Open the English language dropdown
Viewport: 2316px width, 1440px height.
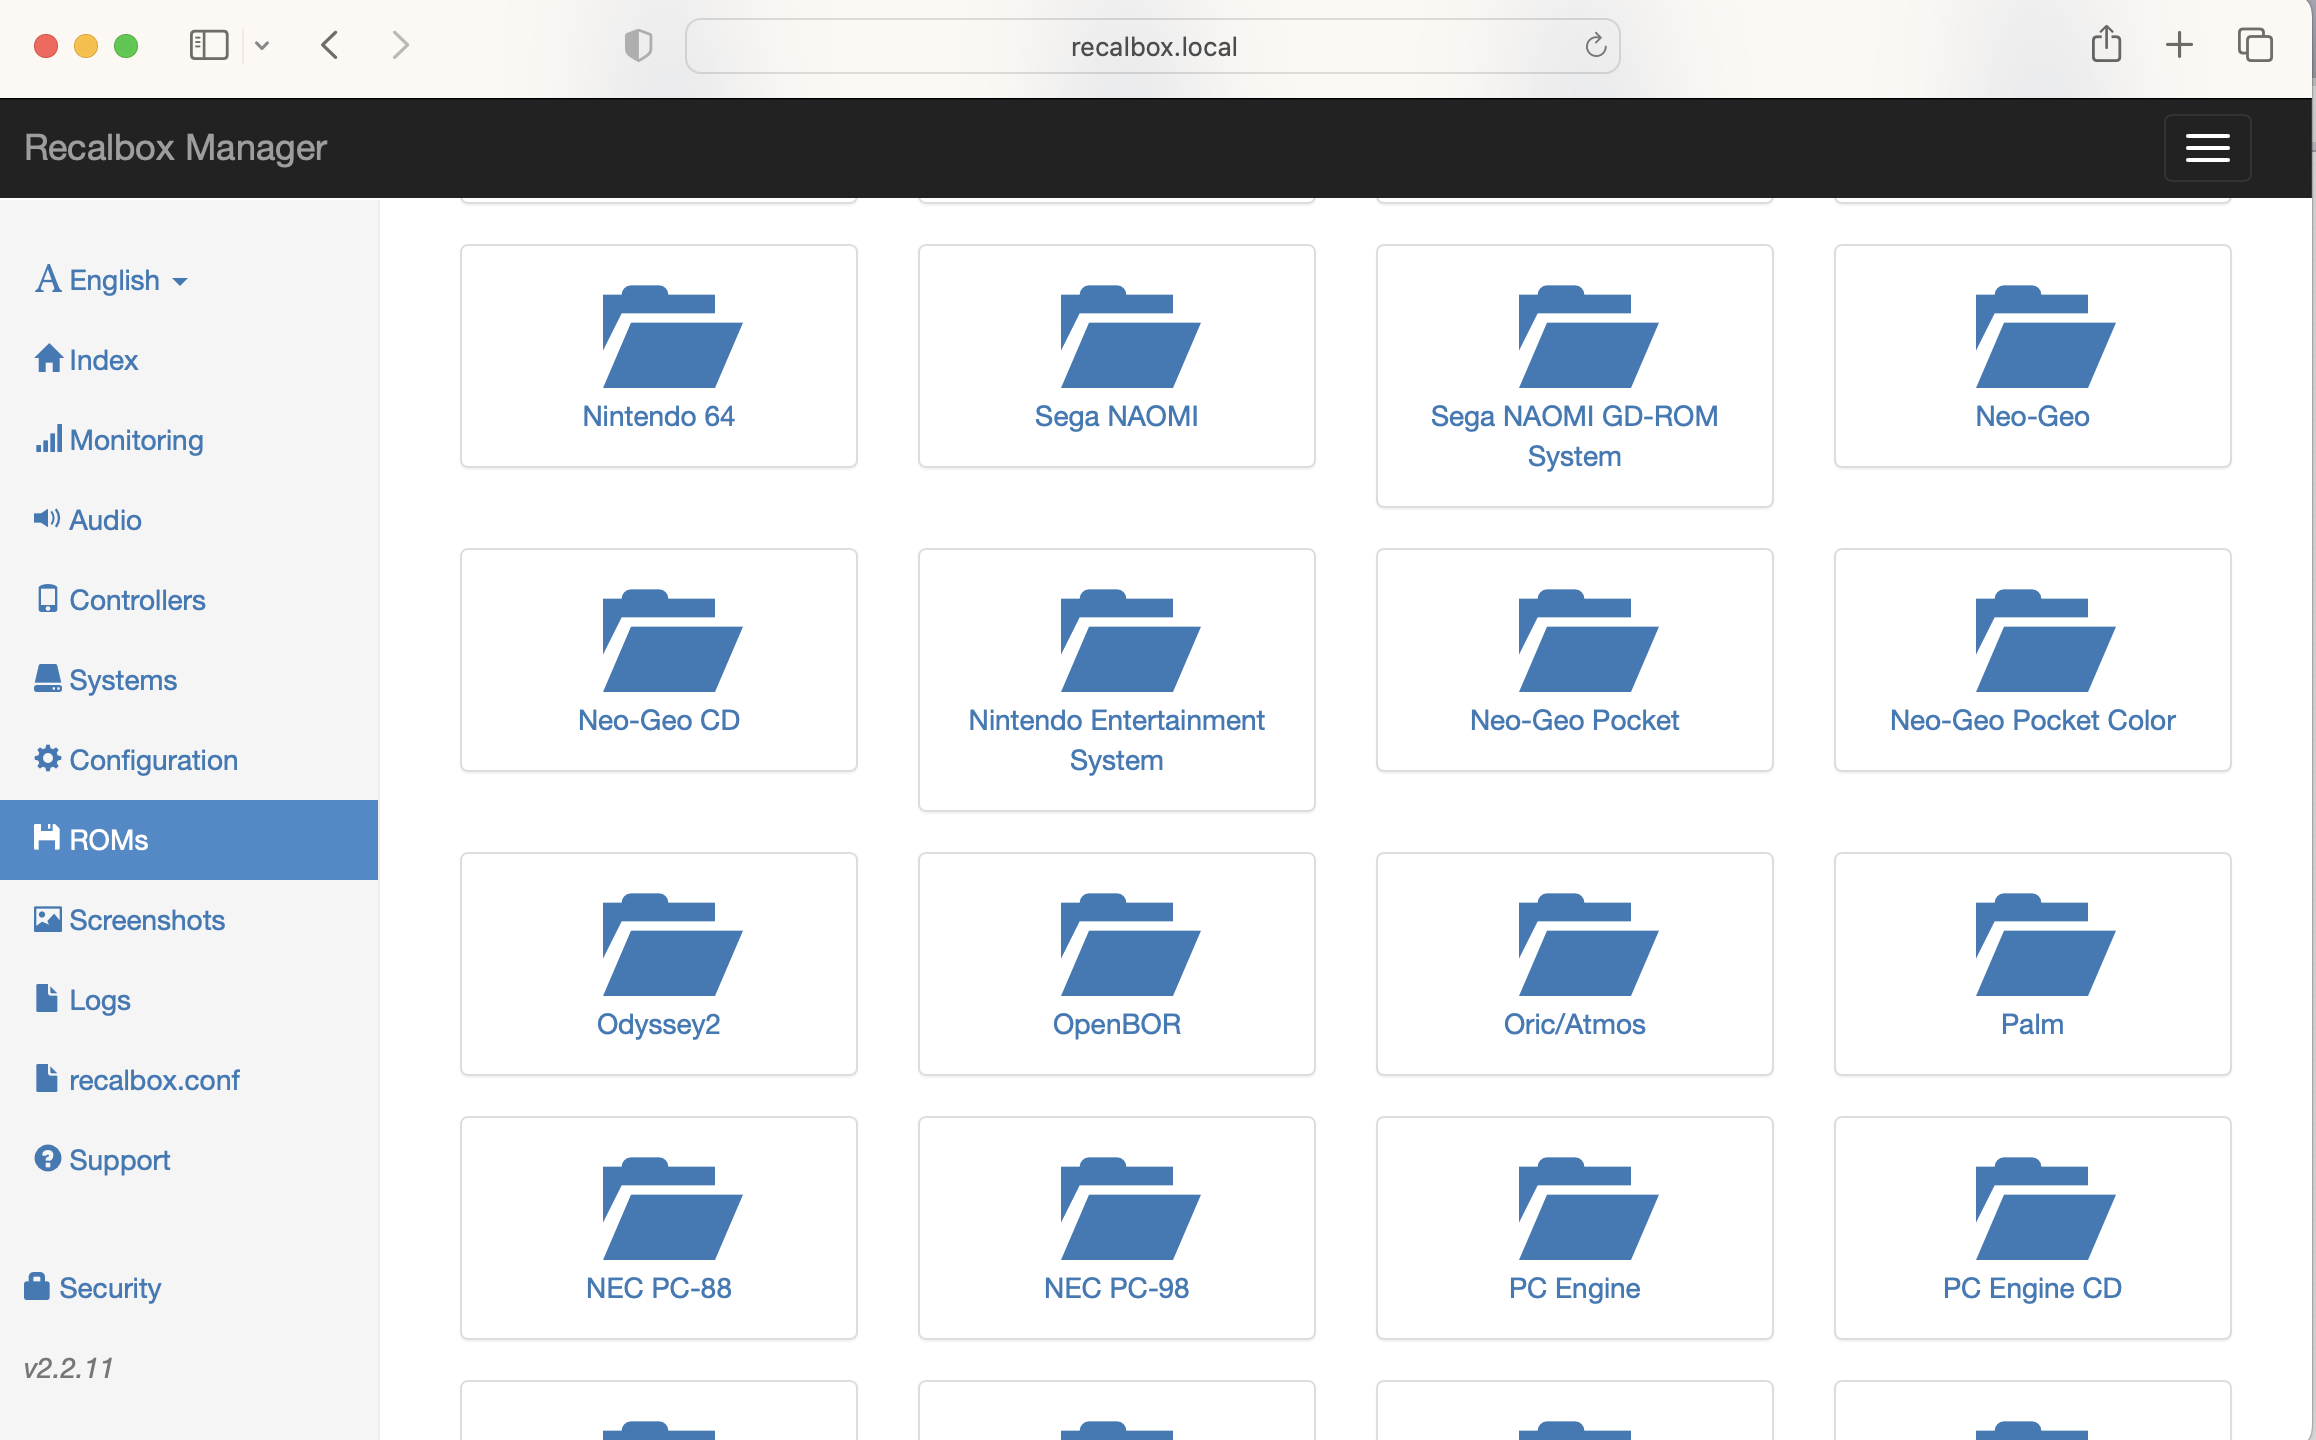pyautogui.click(x=111, y=280)
